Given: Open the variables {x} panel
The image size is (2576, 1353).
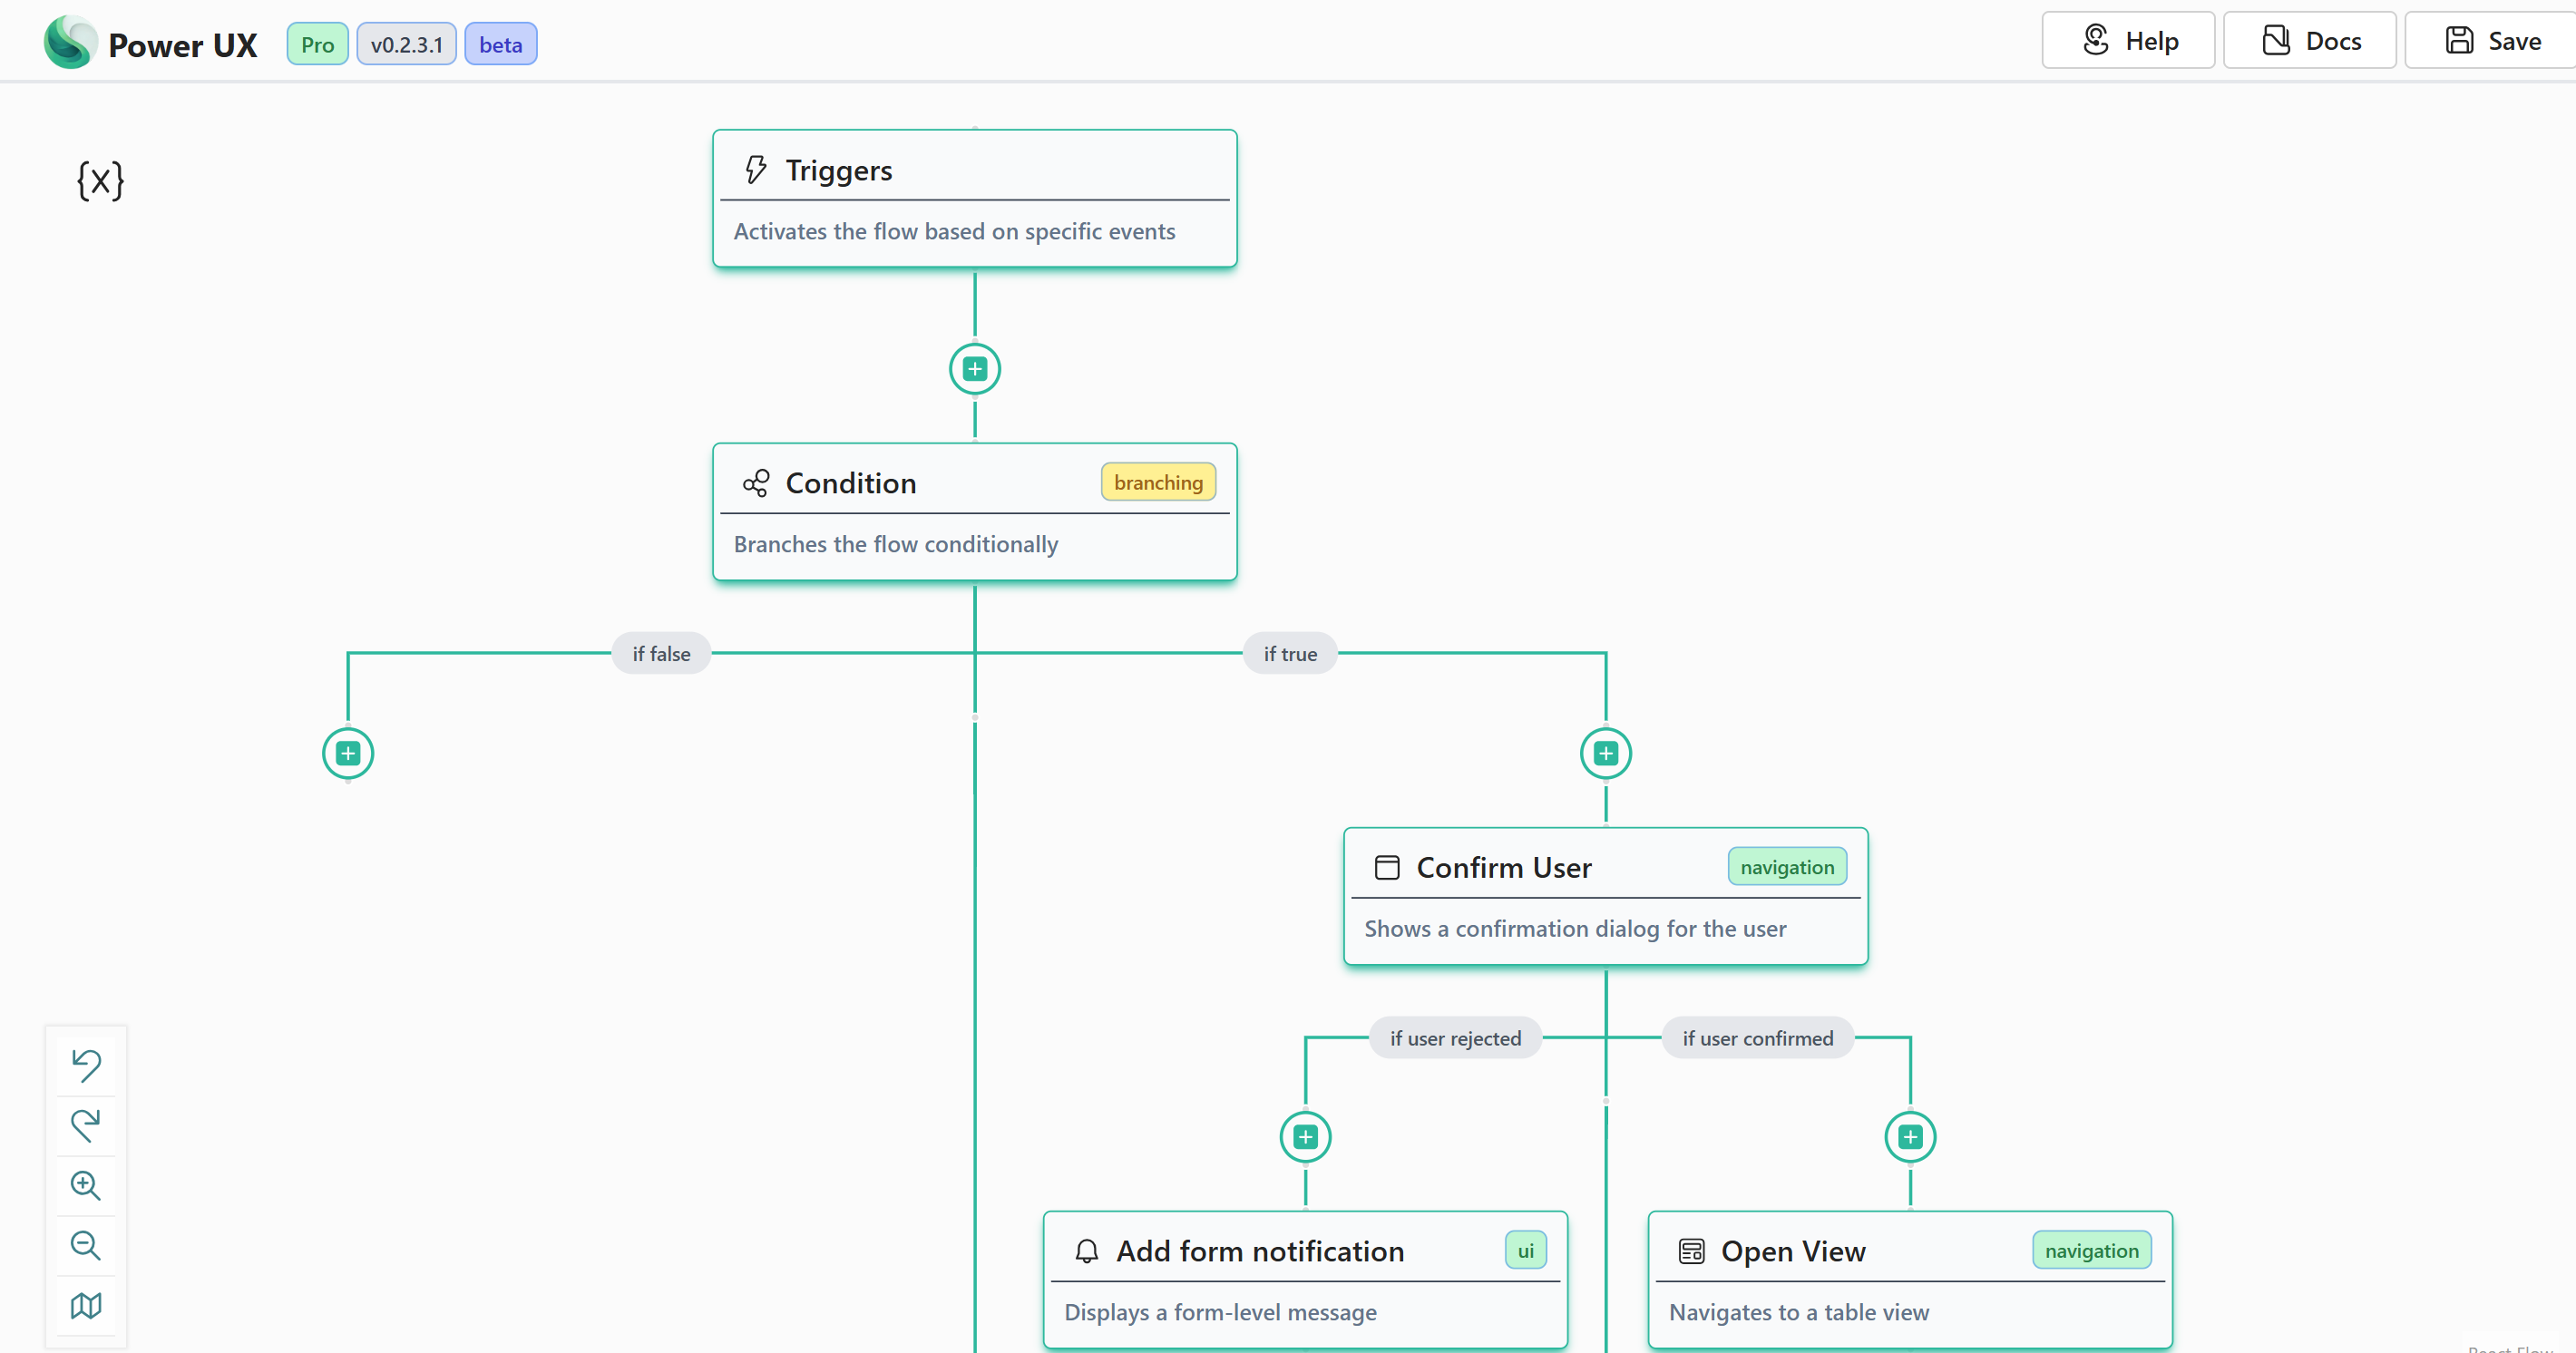Looking at the screenshot, I should pos(100,181).
